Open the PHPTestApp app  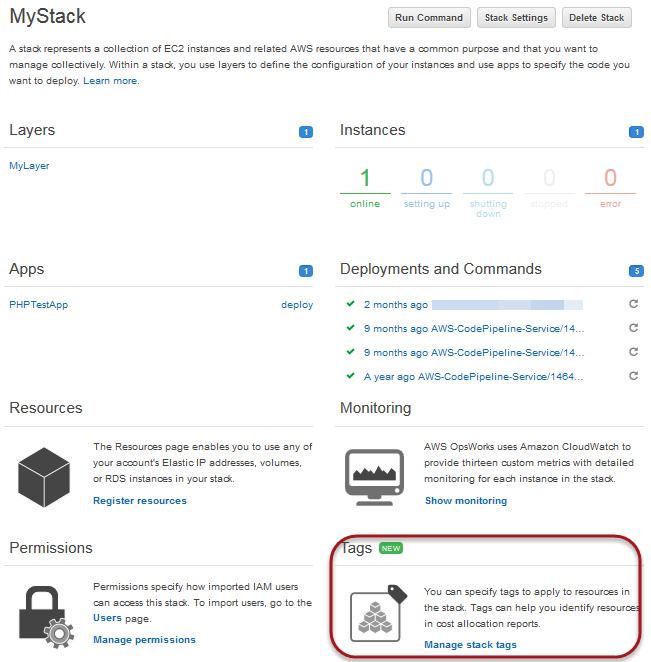pyautogui.click(x=38, y=304)
